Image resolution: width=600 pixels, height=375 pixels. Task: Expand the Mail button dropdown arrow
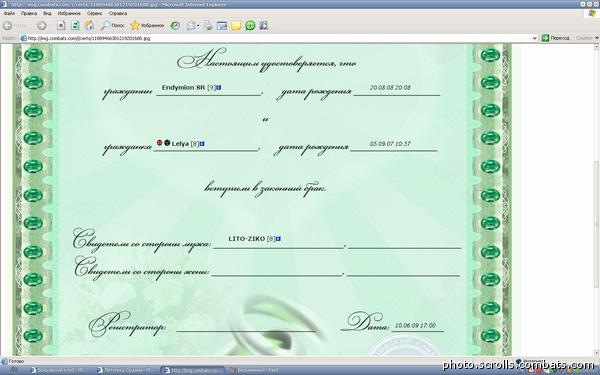[198, 26]
